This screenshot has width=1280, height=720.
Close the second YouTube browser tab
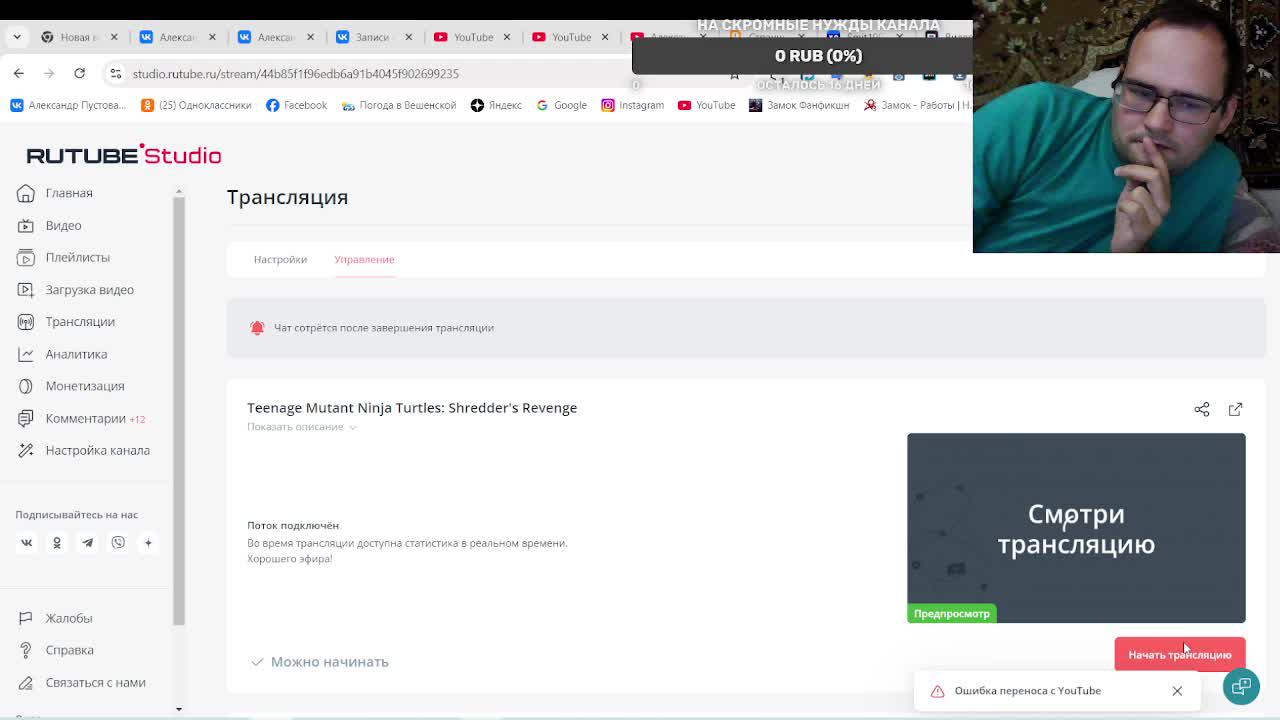click(604, 37)
